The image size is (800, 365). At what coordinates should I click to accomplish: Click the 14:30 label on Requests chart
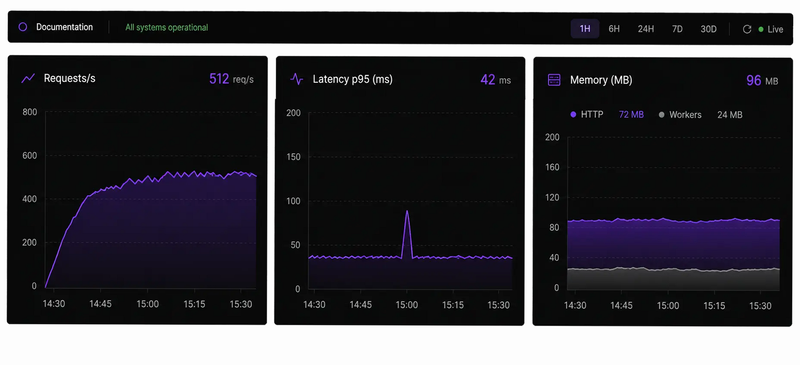pos(54,304)
